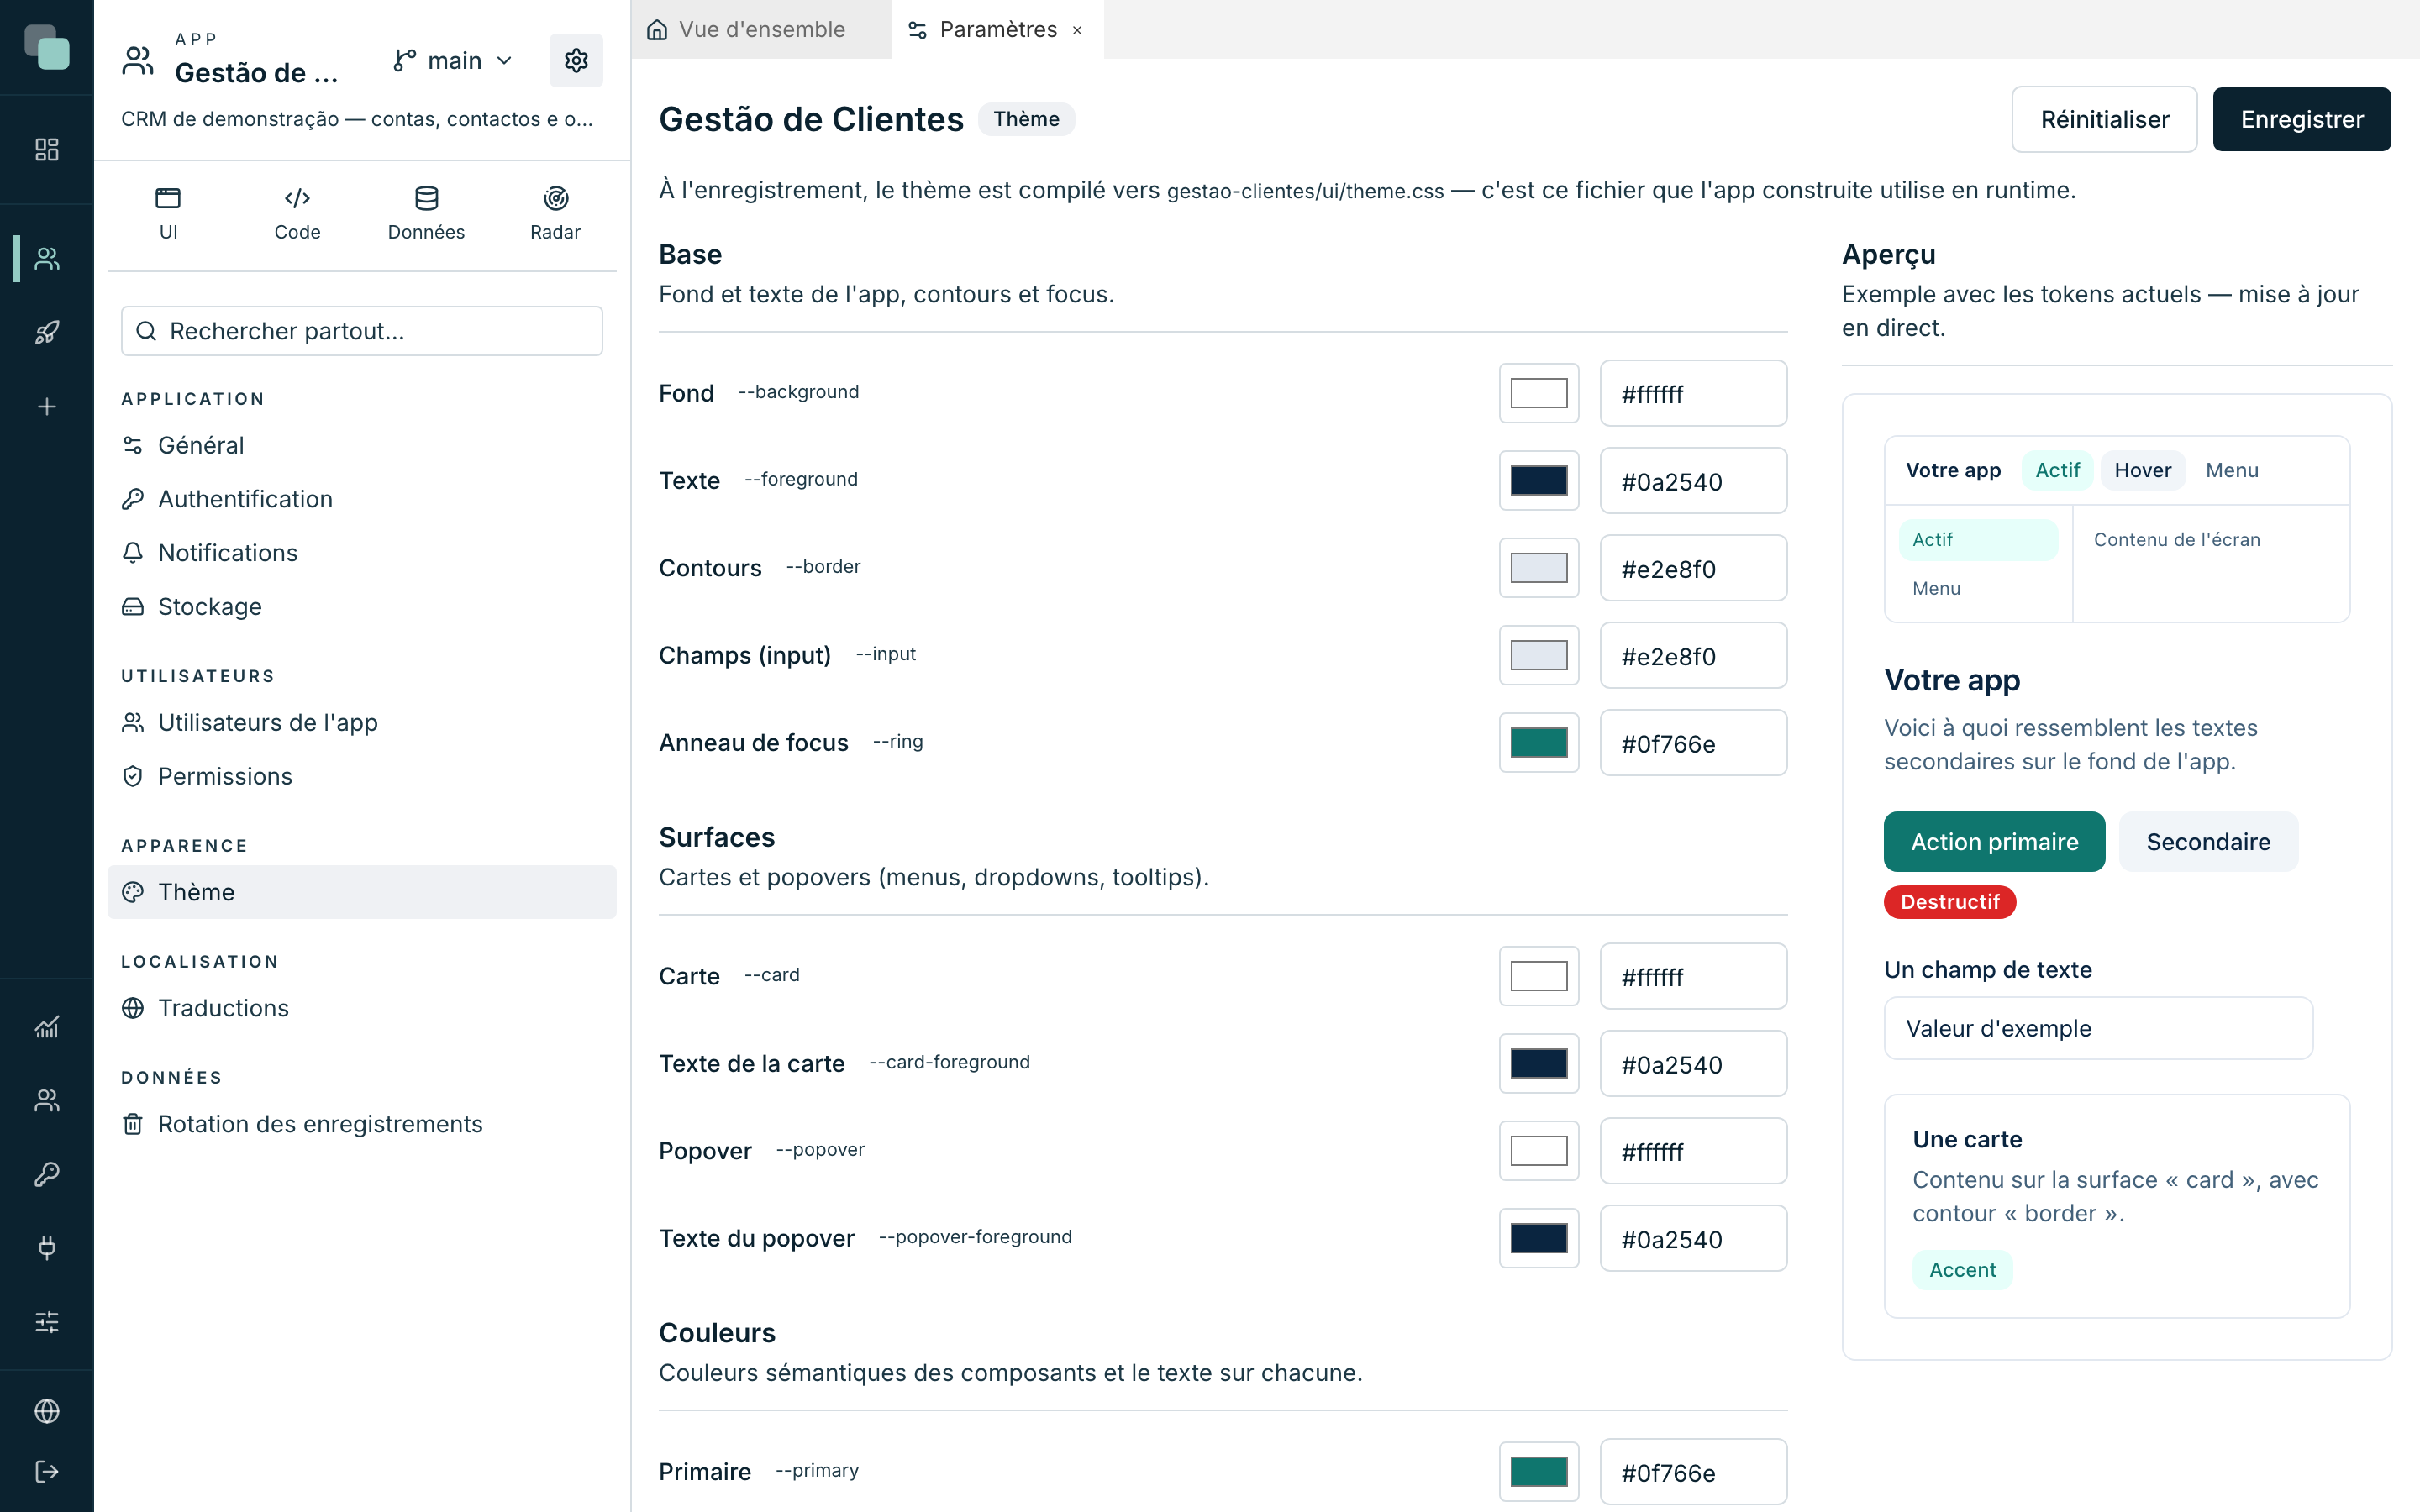This screenshot has height=1512, width=2420.
Task: Open the dashboard grid icon in the left rail
Action: (47, 150)
